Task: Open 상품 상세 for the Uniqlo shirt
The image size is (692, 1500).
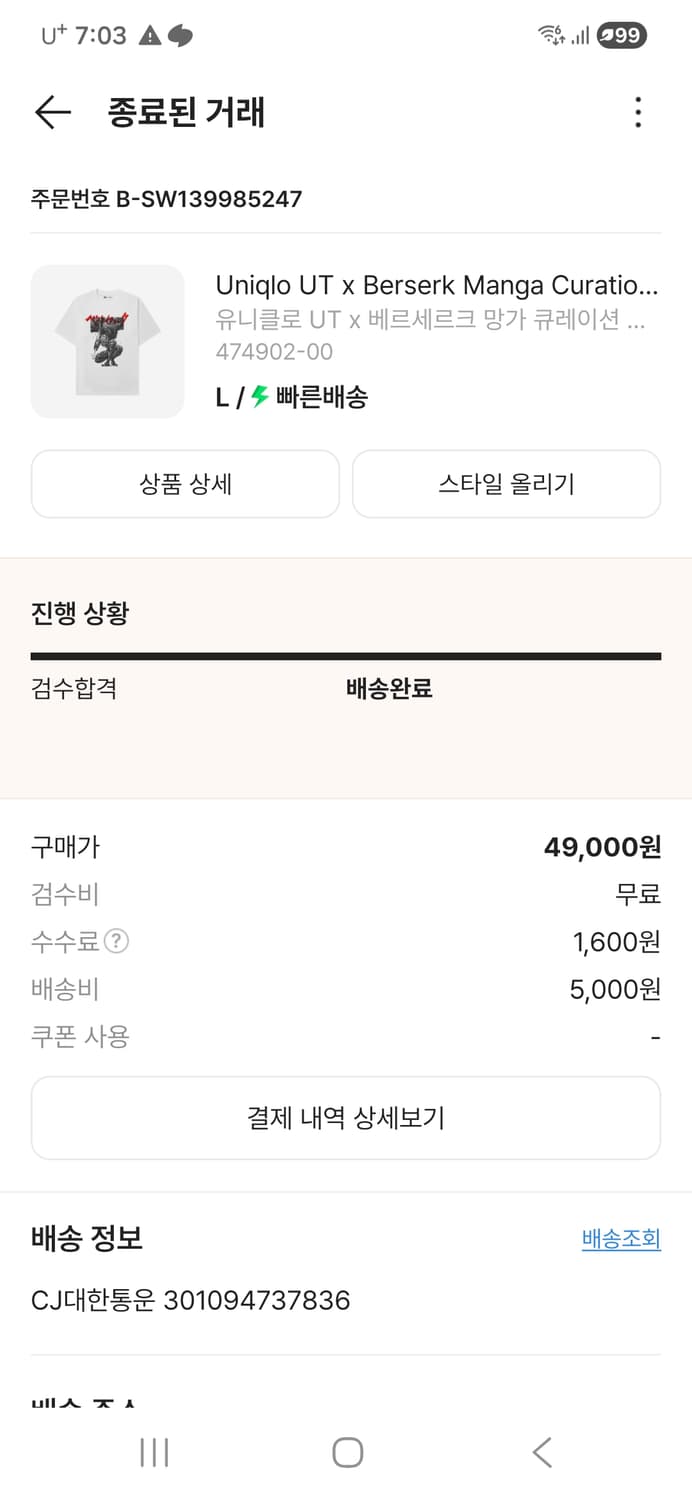Action: tap(185, 484)
